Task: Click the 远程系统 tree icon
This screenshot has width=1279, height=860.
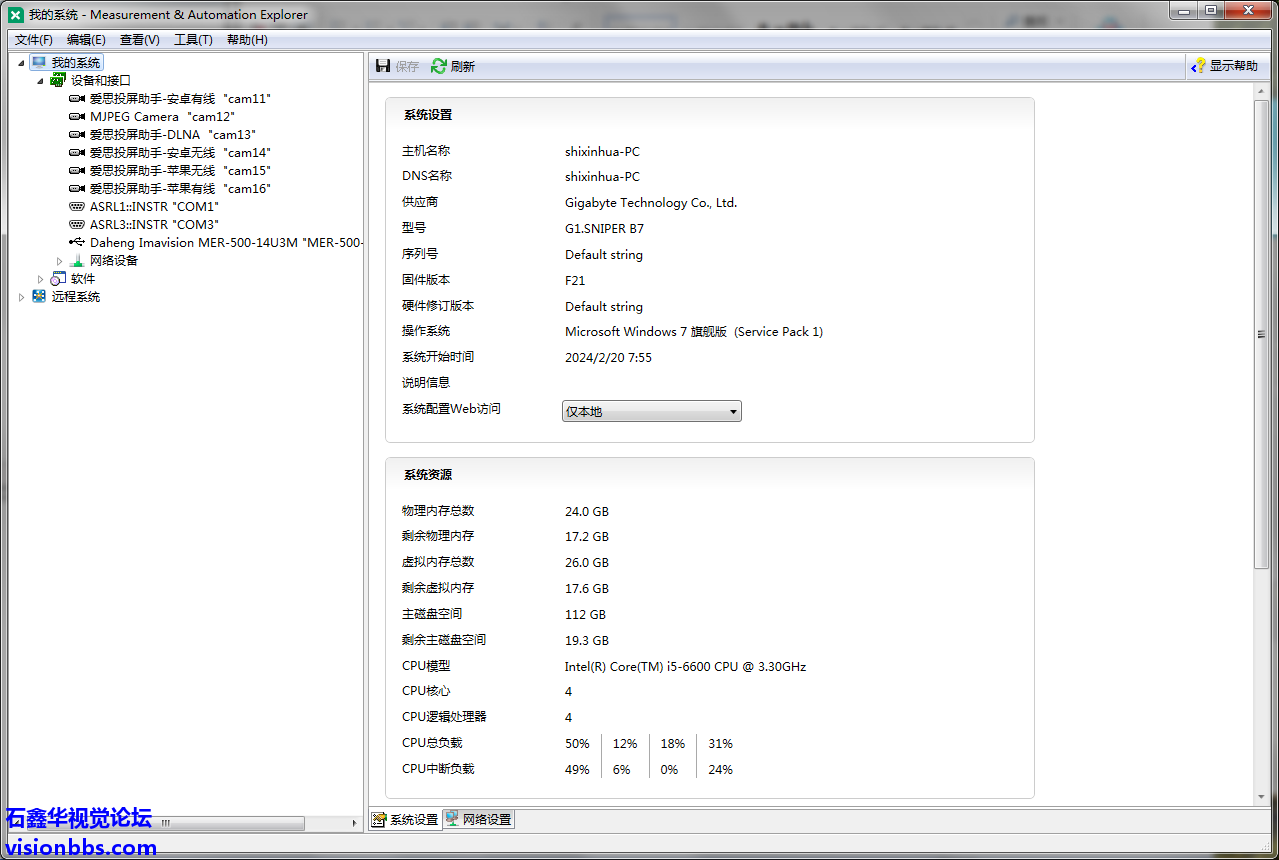Action: point(39,297)
